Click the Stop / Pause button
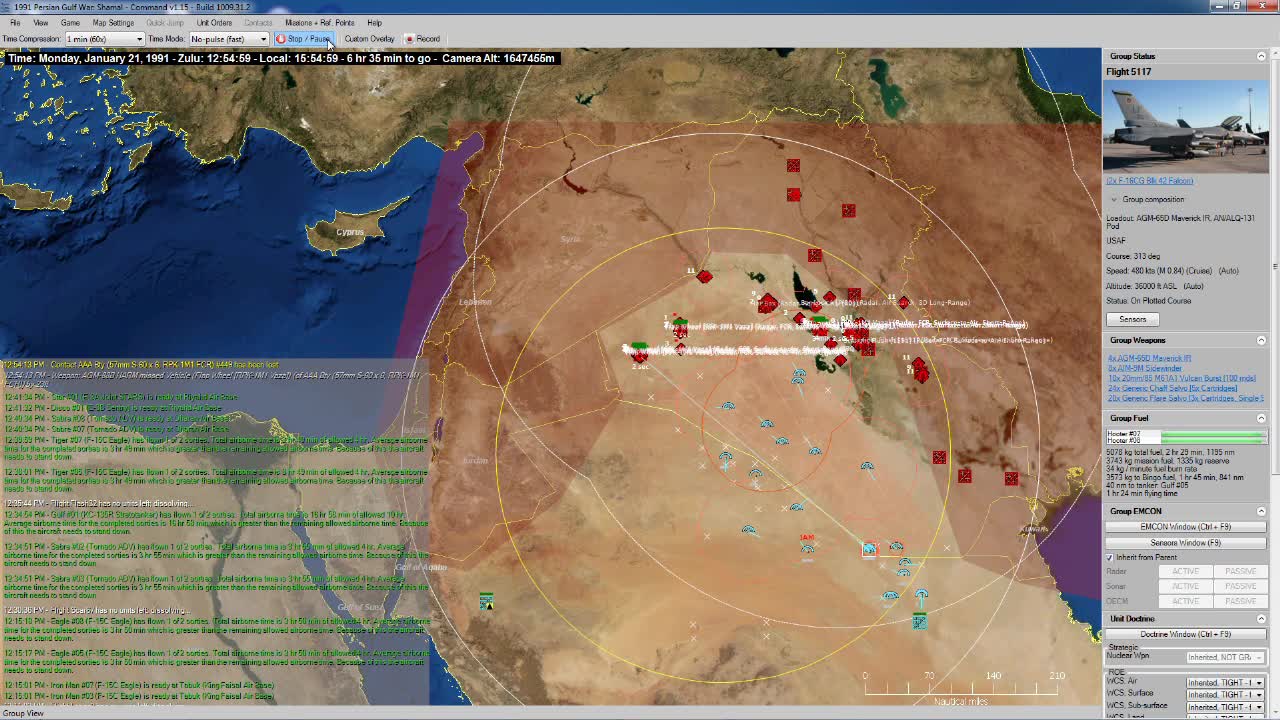 coord(303,39)
